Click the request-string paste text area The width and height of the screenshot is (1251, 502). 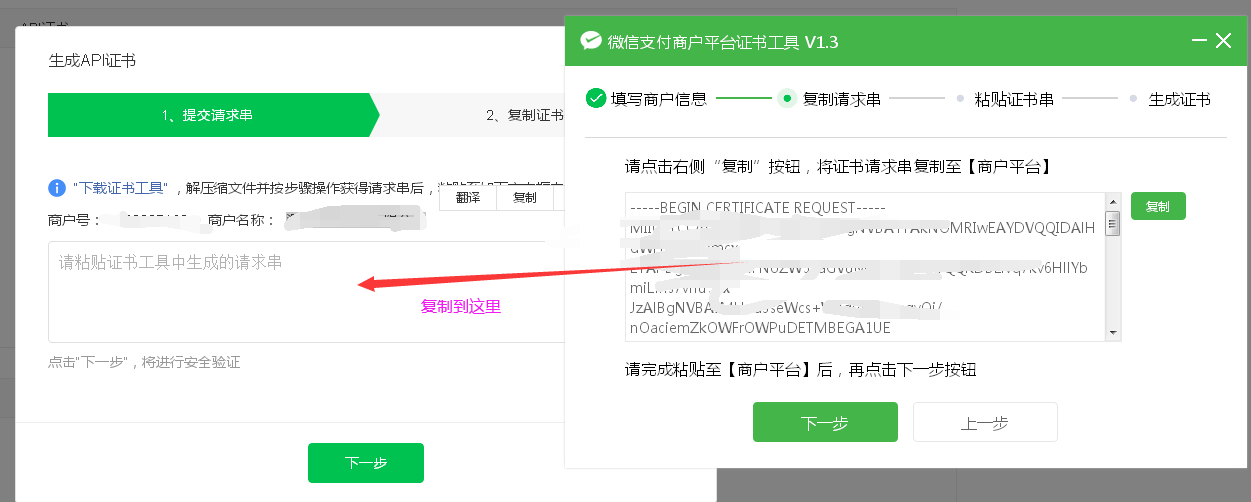pyautogui.click(x=306, y=291)
